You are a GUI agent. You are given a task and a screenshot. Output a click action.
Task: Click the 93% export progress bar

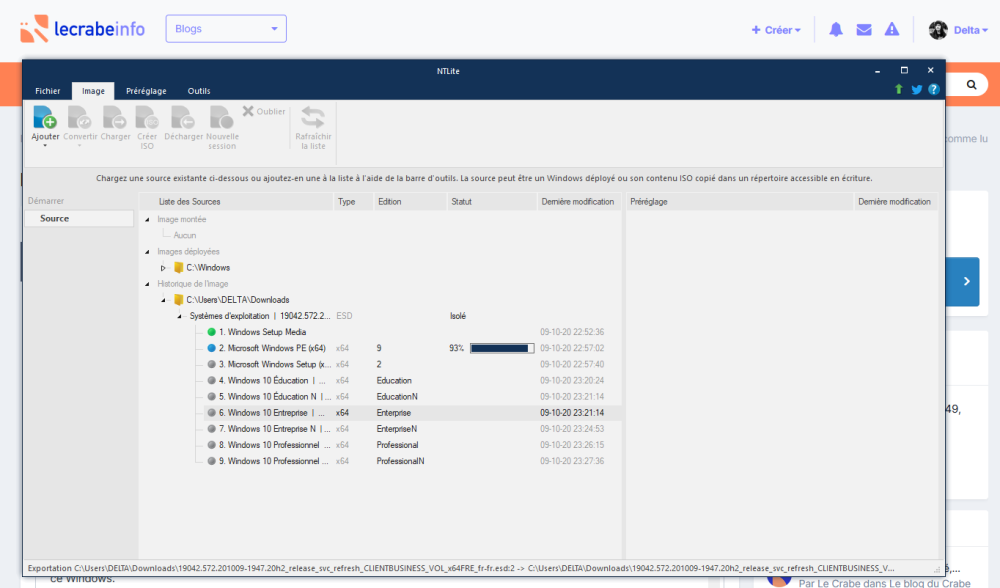pos(501,348)
